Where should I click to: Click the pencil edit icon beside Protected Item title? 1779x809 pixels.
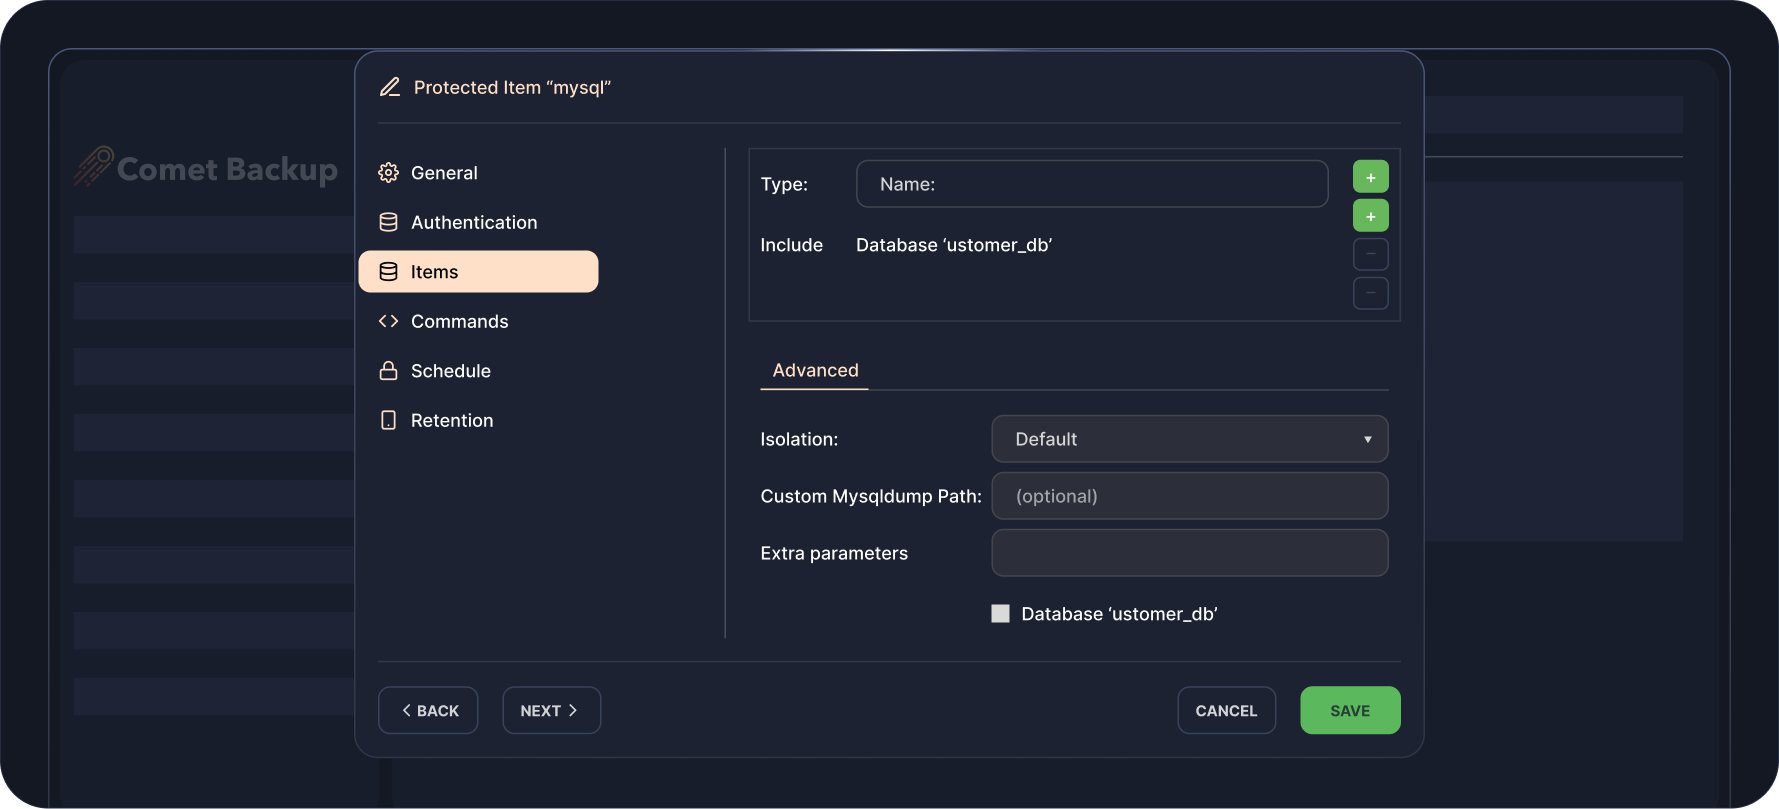click(x=390, y=88)
